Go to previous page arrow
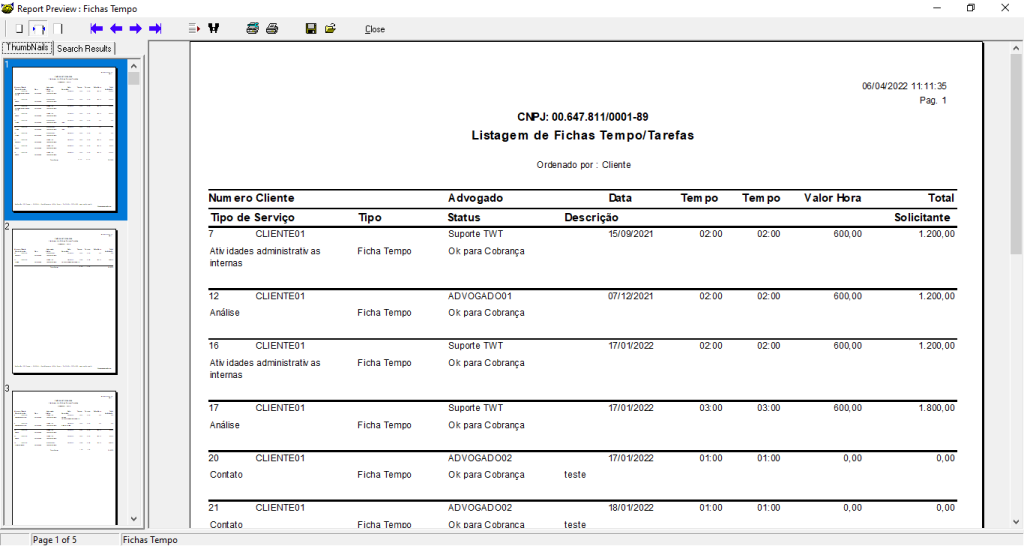 pos(116,29)
